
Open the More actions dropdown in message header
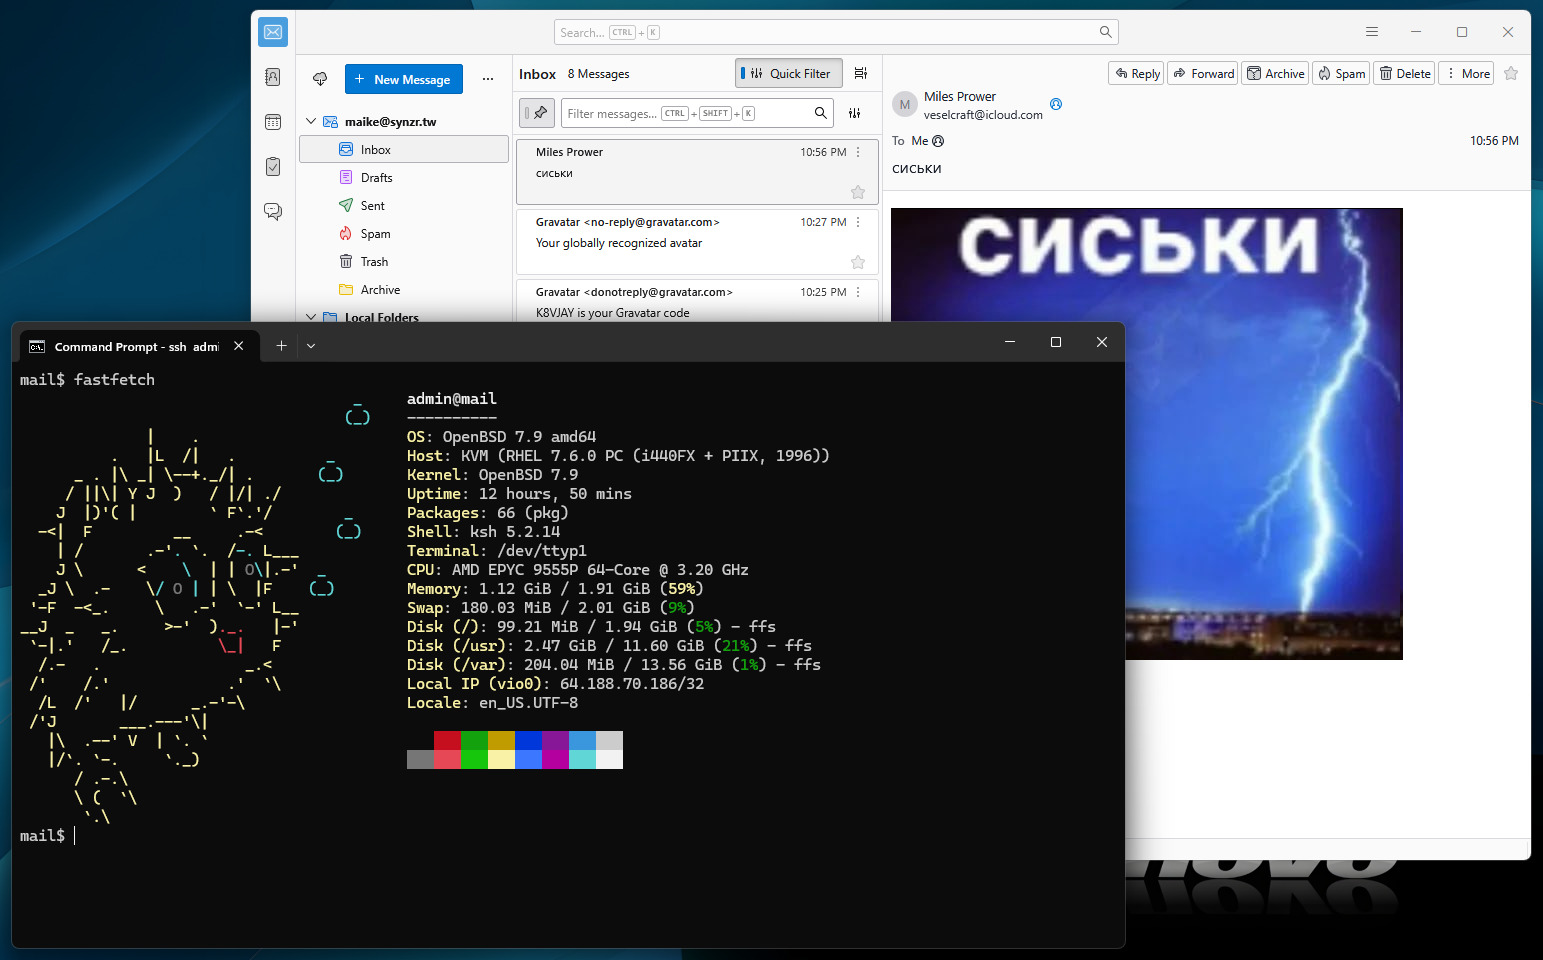click(1466, 73)
